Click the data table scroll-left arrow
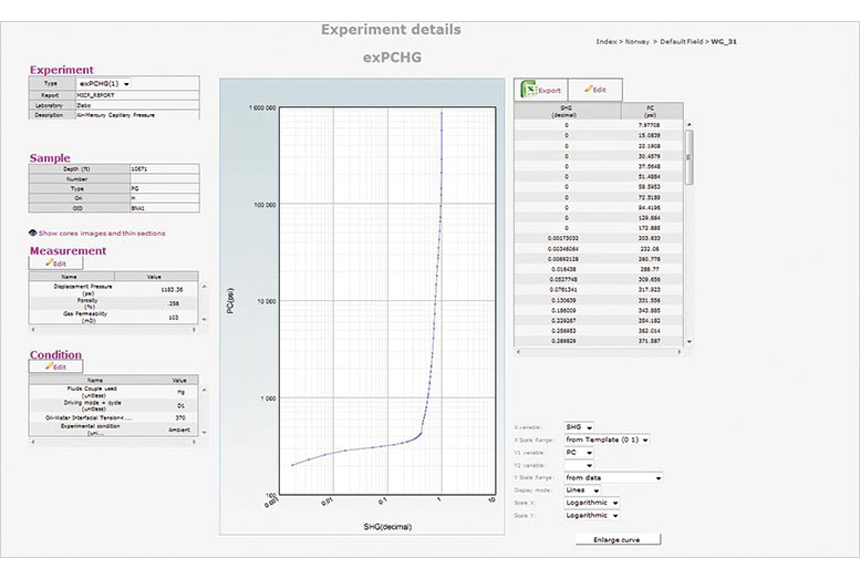The image size is (860, 580). 518,352
